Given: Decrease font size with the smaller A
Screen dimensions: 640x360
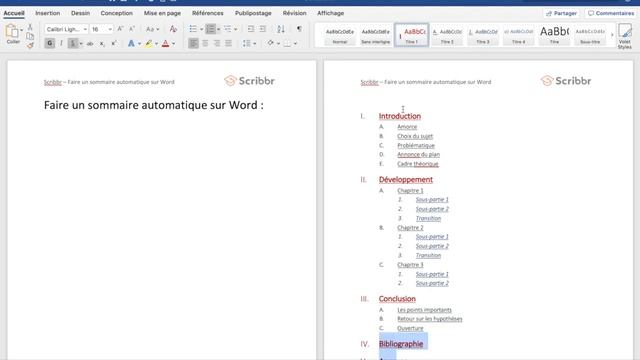Looking at the screenshot, I should [x=131, y=29].
